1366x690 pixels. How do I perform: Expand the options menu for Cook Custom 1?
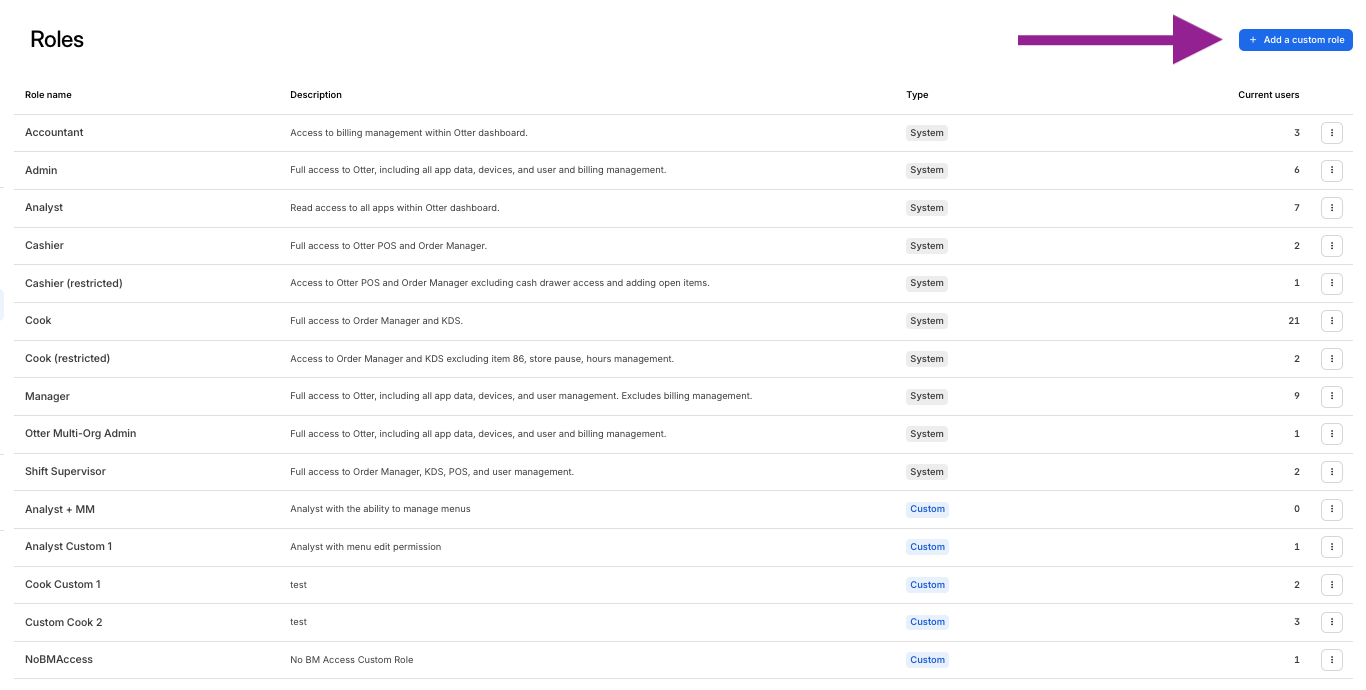(1331, 585)
